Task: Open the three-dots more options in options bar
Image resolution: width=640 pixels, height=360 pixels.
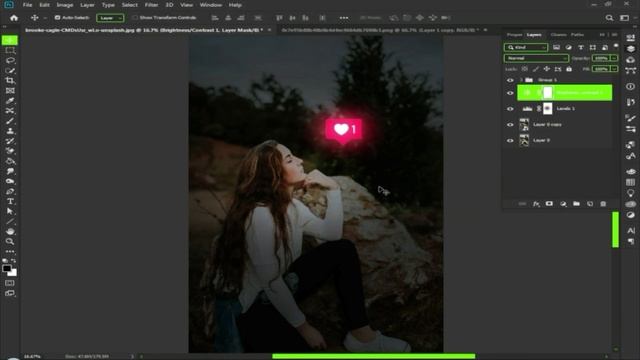Action: pyautogui.click(x=344, y=18)
